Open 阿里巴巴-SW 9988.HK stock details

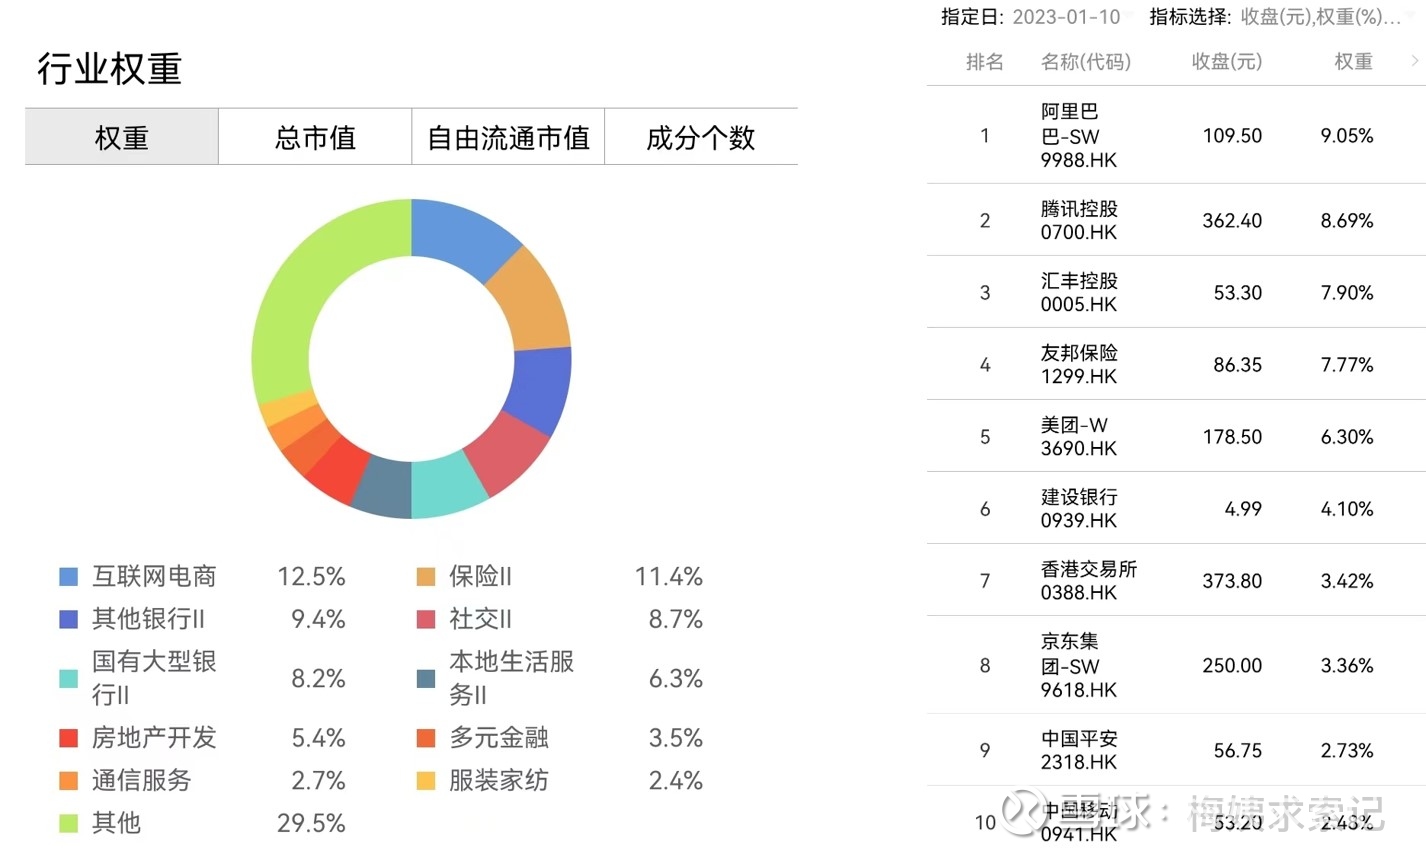point(1079,135)
